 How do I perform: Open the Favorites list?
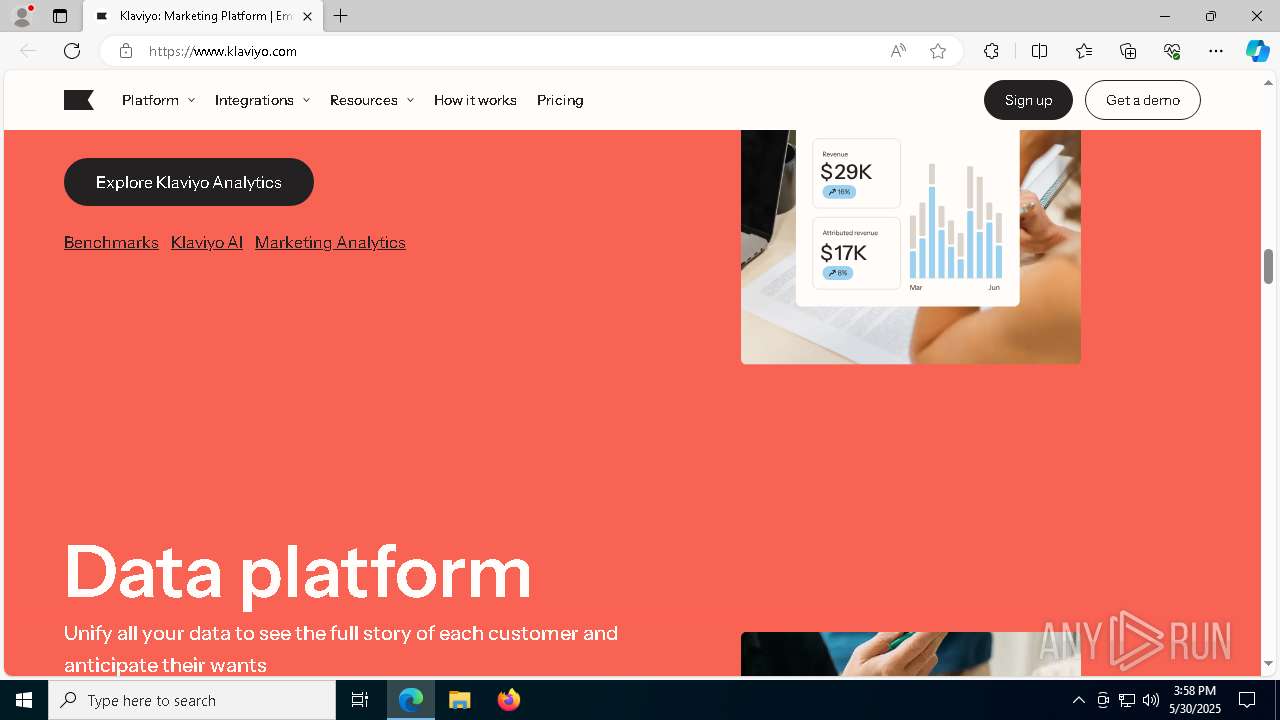pos(1084,51)
